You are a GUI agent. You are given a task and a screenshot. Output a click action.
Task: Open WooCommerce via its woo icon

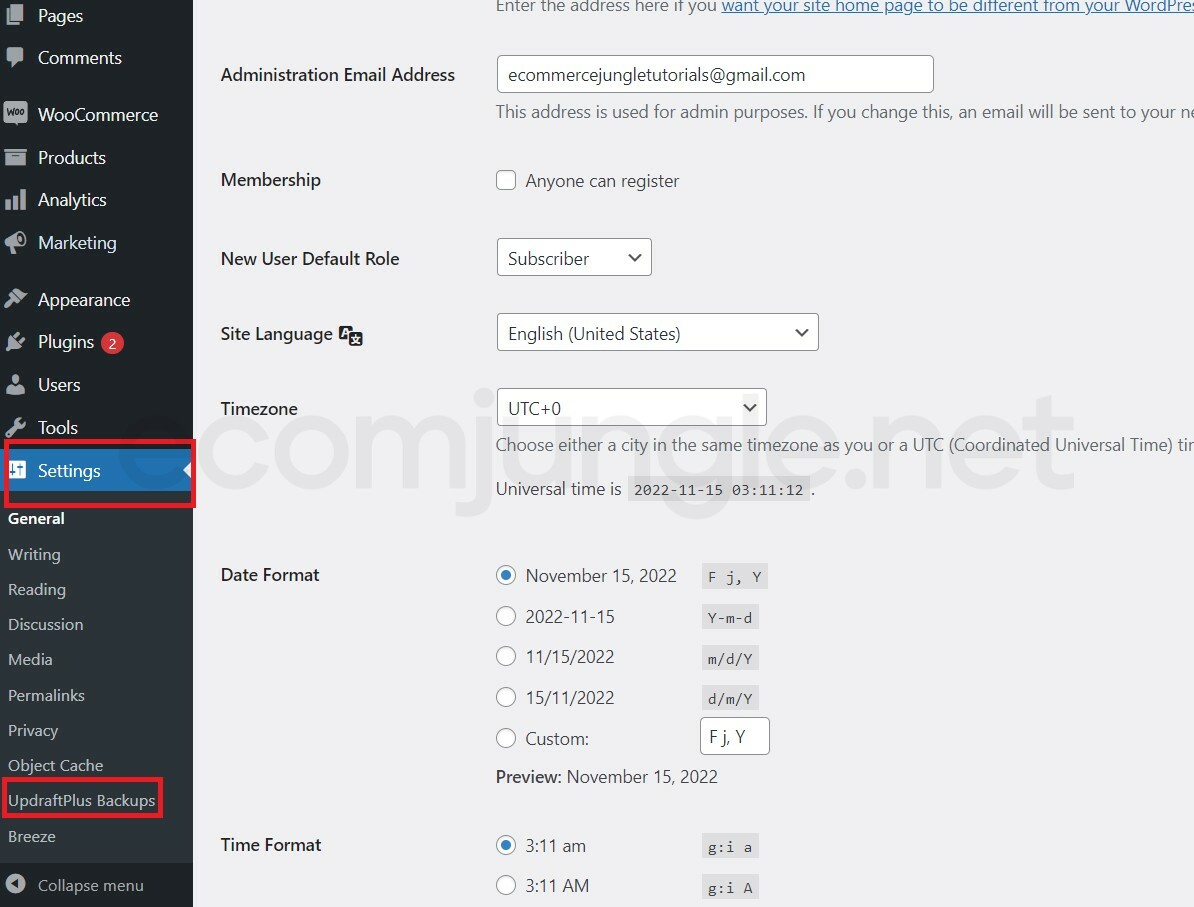(x=15, y=113)
